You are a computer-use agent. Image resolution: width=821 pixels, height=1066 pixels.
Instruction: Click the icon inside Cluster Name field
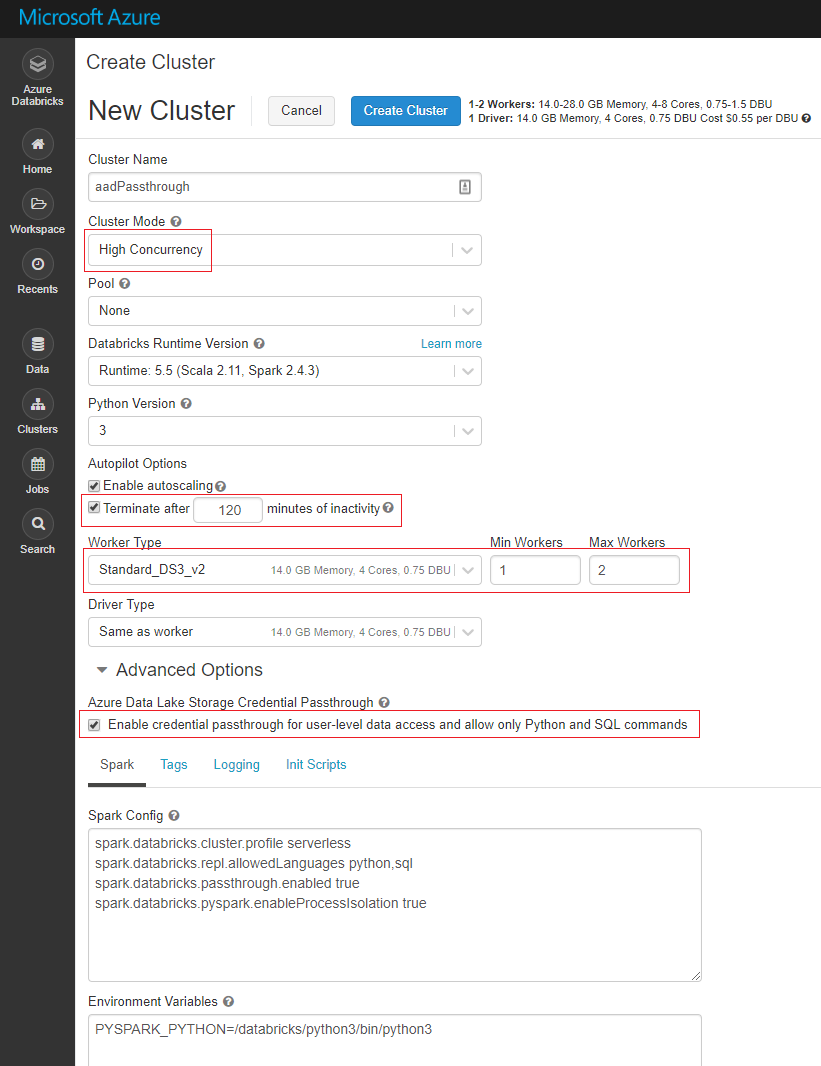point(465,187)
